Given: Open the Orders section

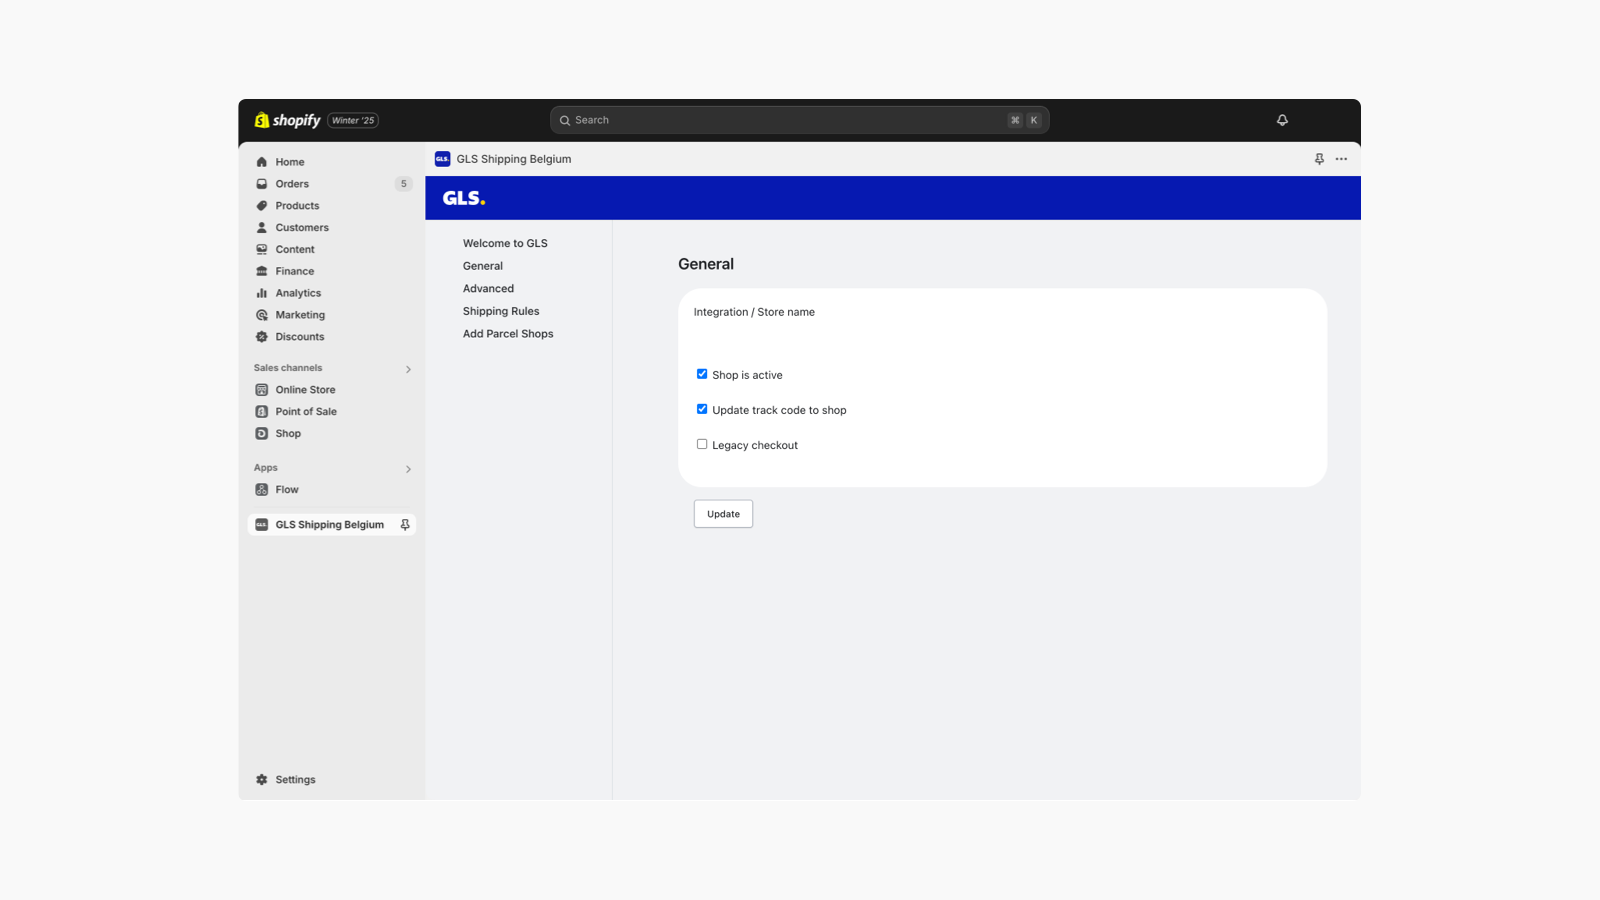Looking at the screenshot, I should coord(293,183).
